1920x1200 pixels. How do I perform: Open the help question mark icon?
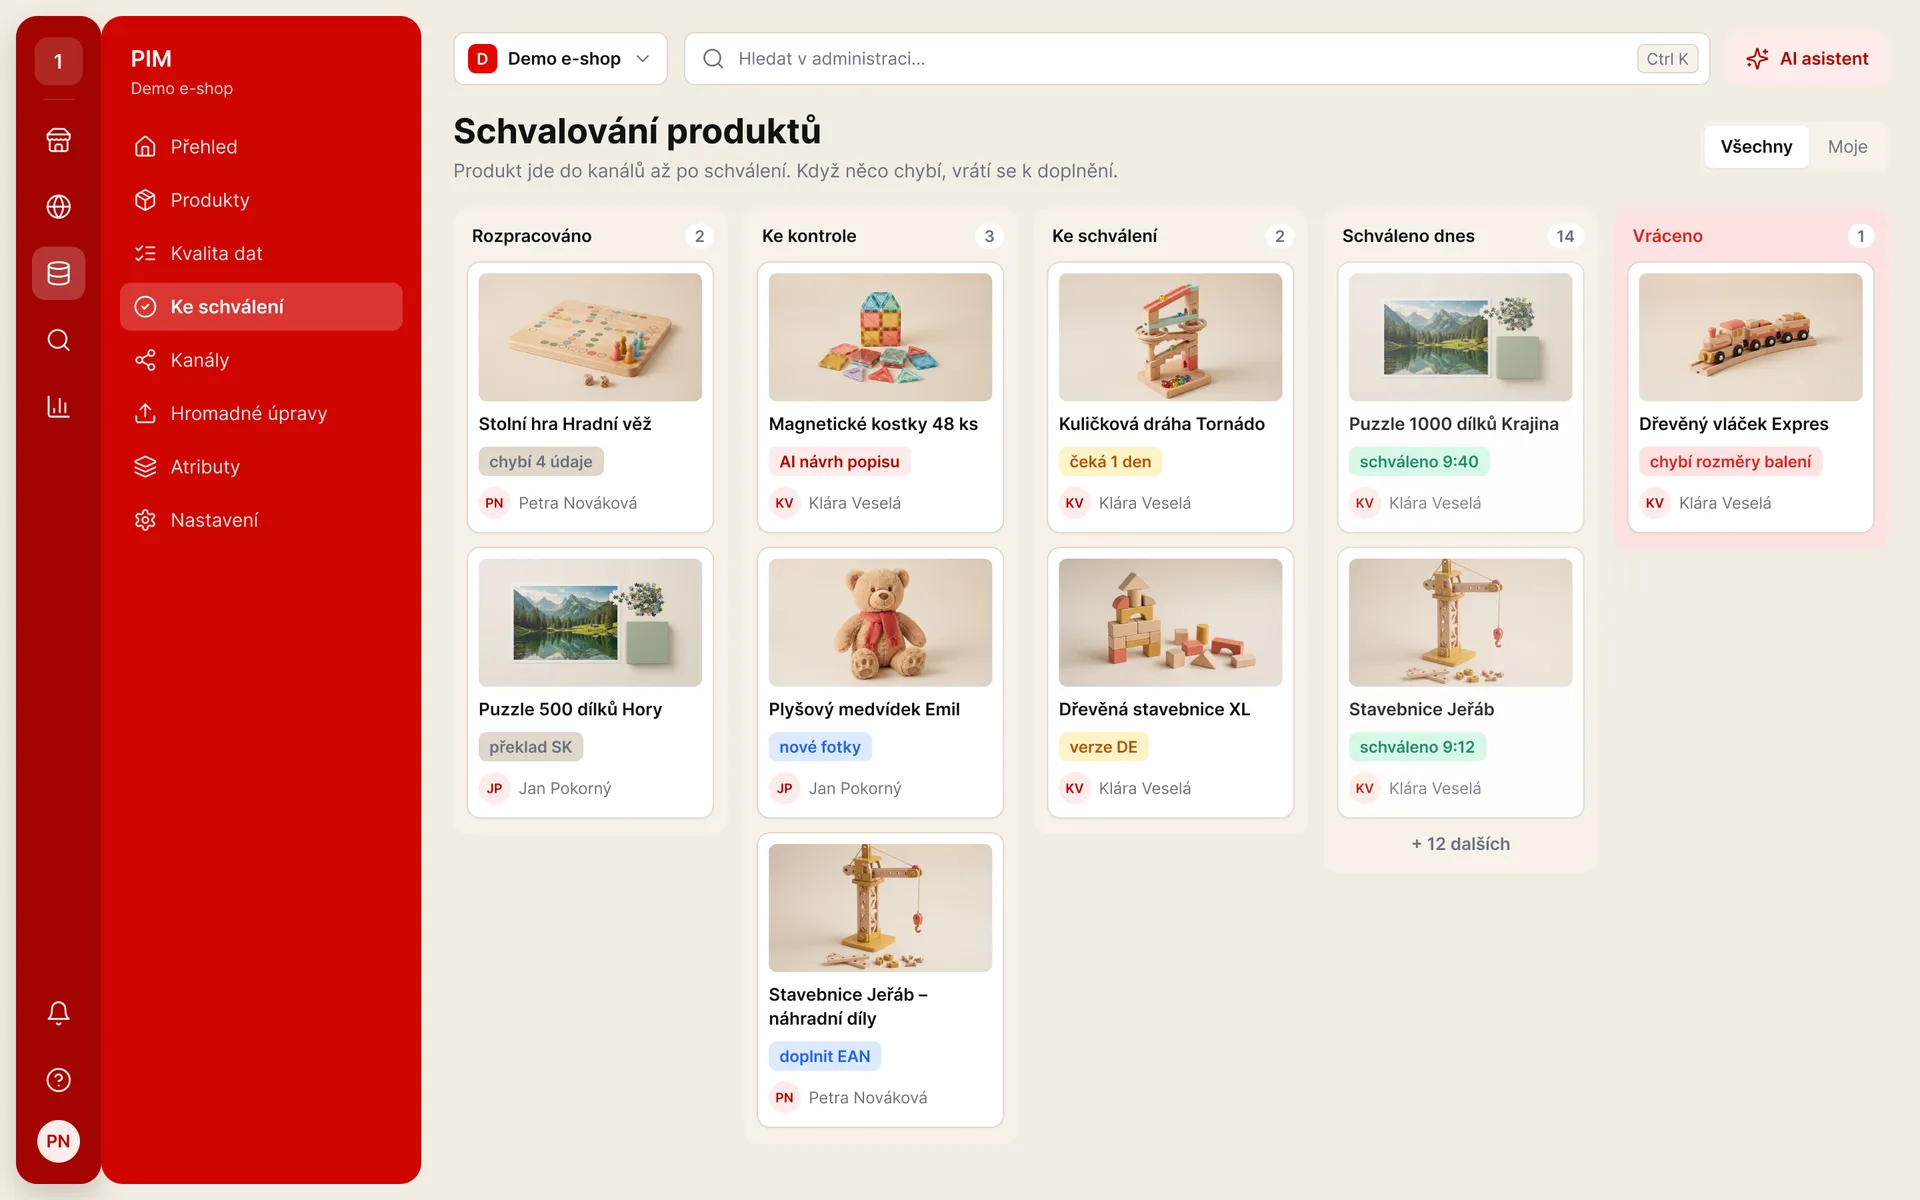point(58,1080)
